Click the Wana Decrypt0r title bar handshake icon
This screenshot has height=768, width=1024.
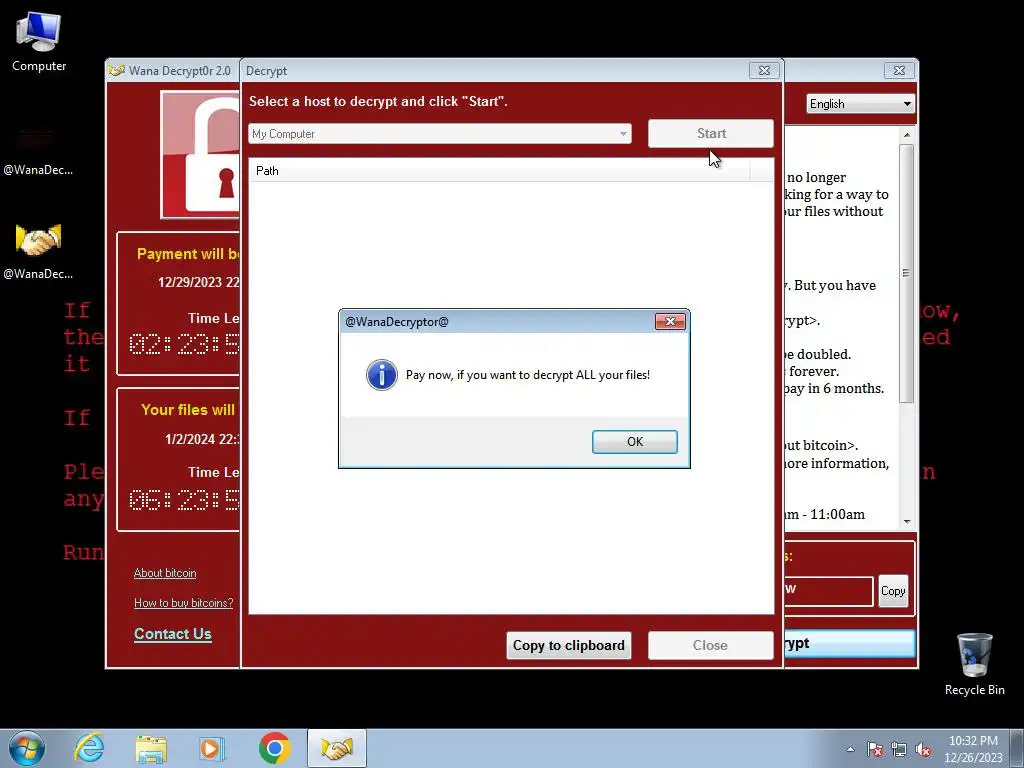click(x=117, y=71)
